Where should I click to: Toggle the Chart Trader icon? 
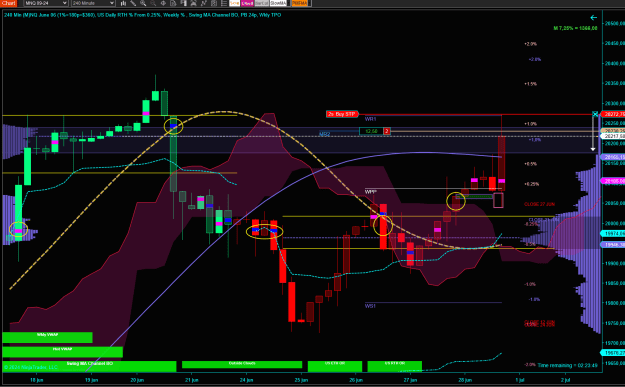pyautogui.click(x=183, y=3)
